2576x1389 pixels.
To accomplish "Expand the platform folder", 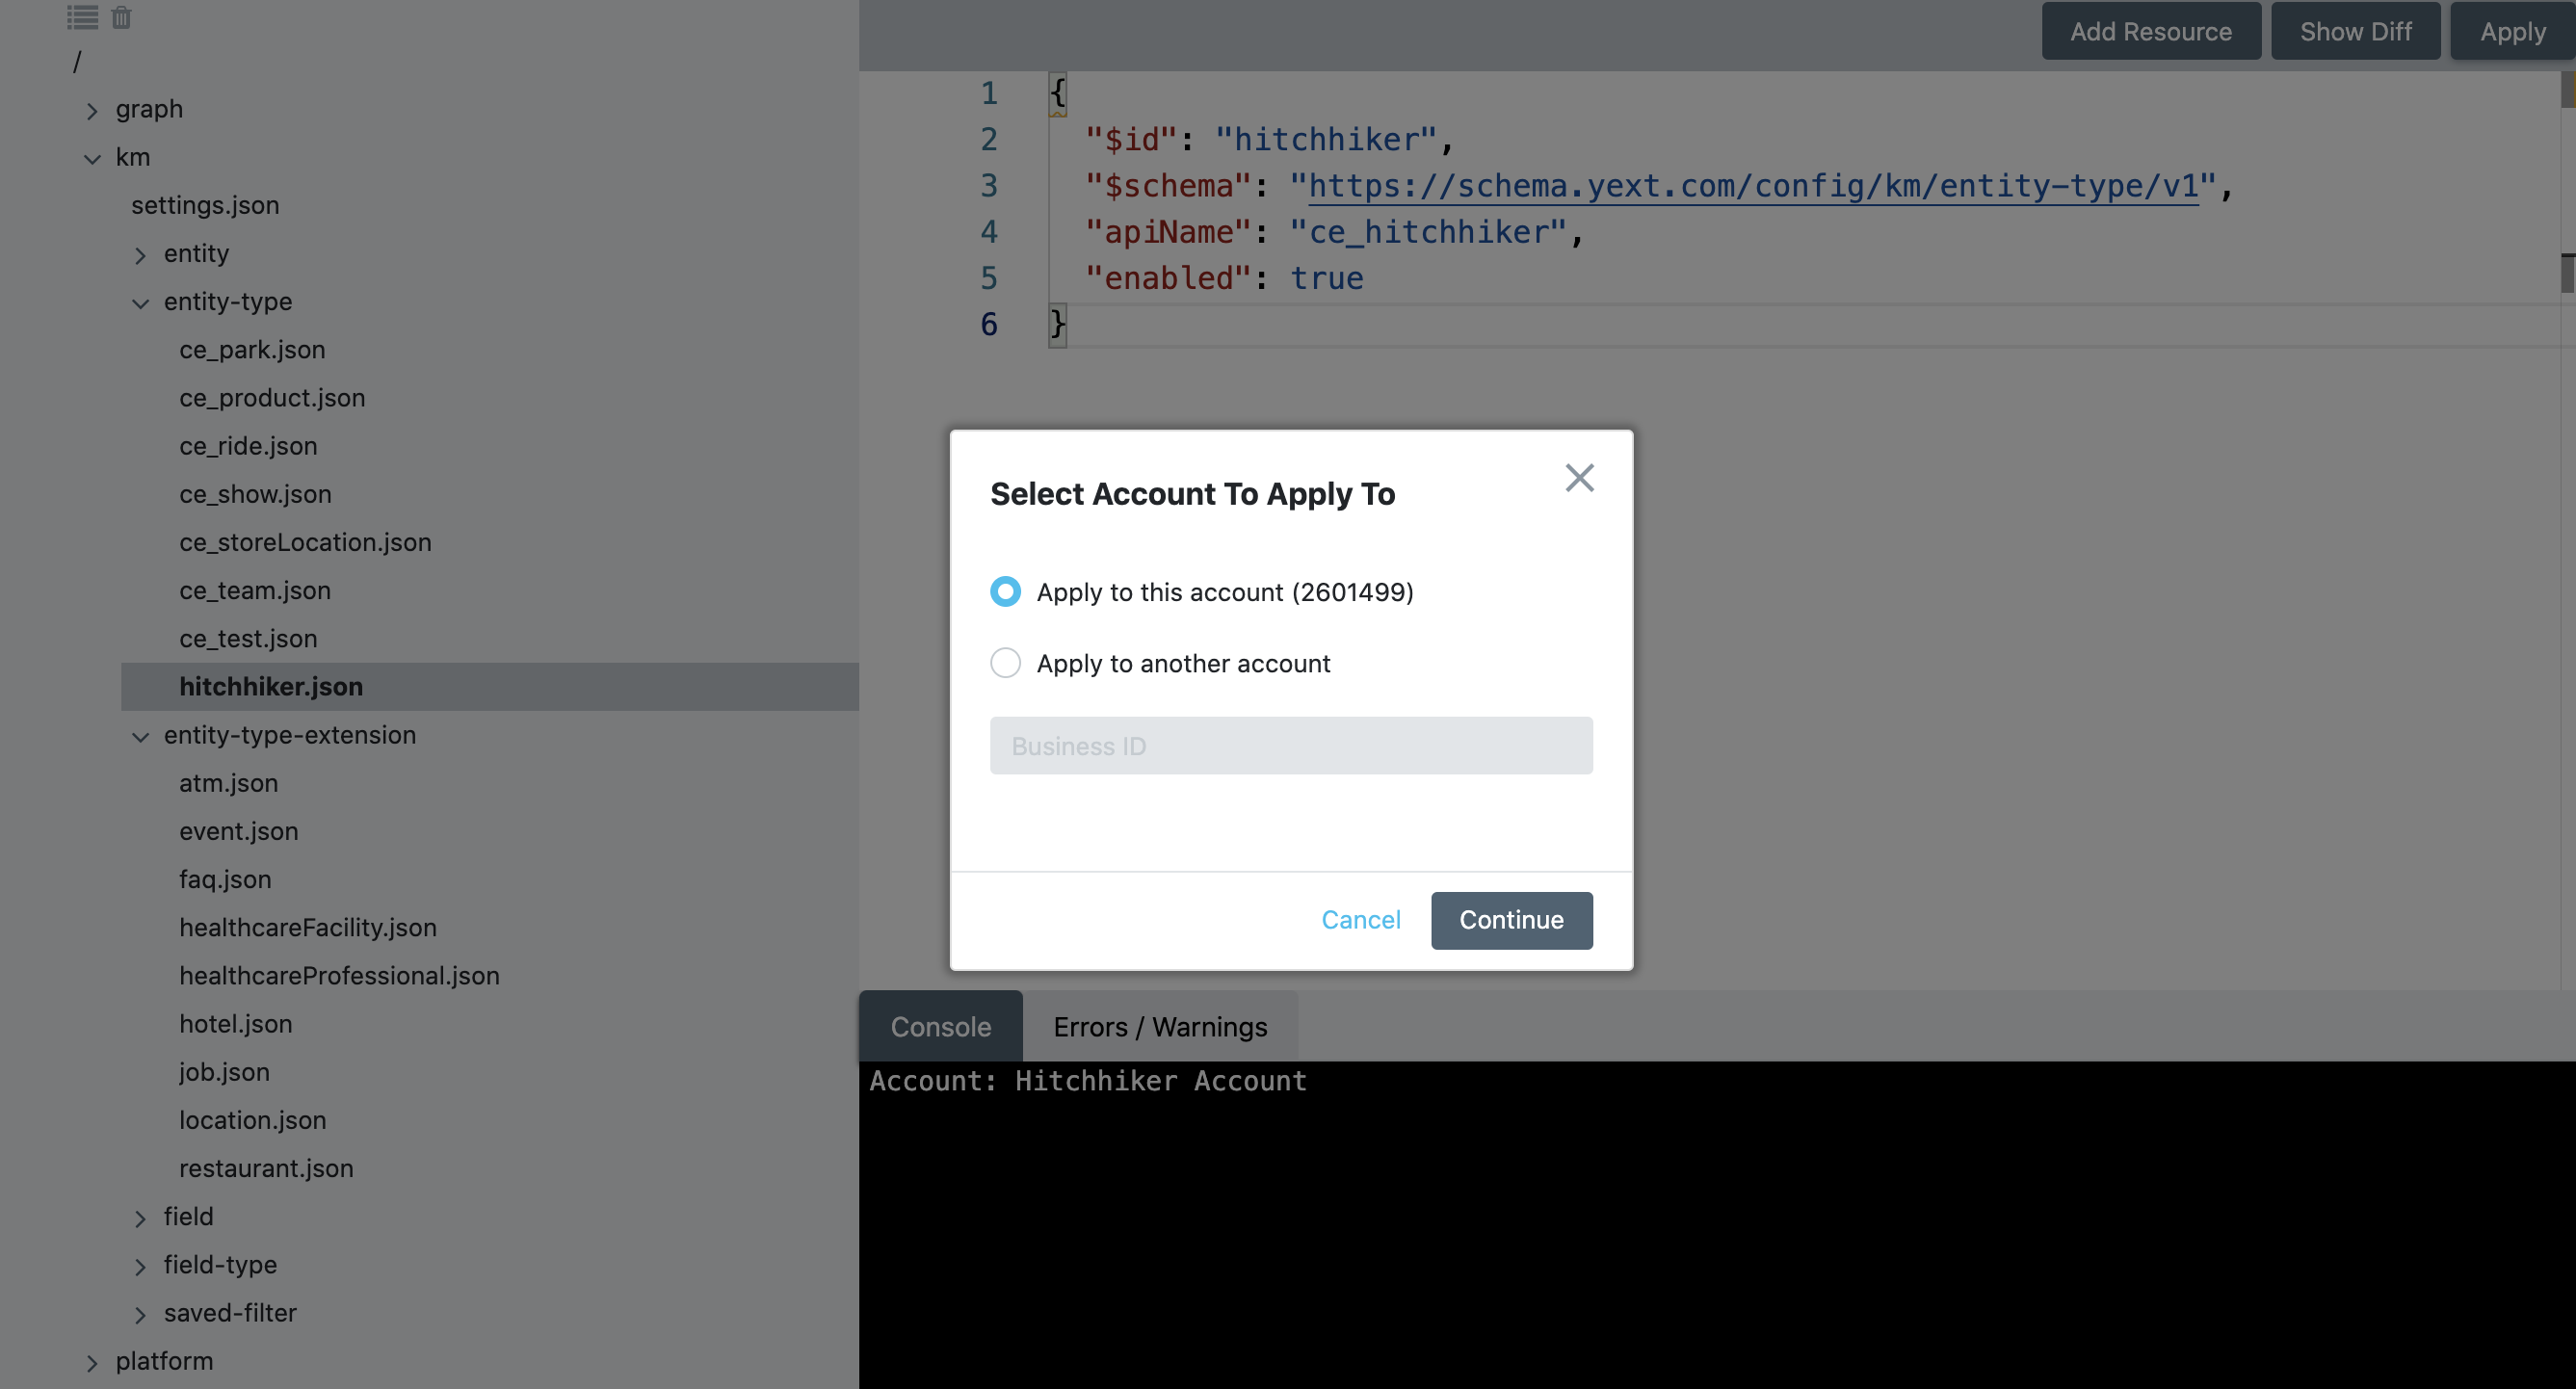I will point(92,1362).
